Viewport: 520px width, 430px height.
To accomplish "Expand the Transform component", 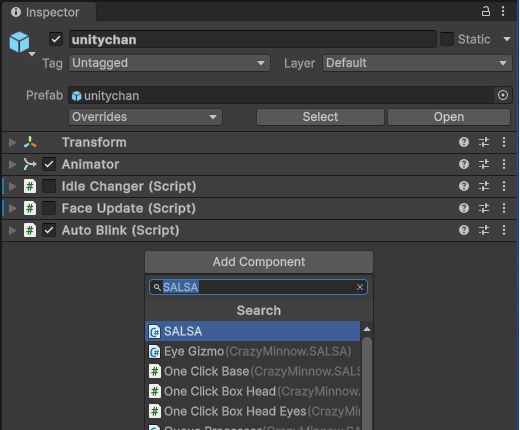I will (12, 142).
